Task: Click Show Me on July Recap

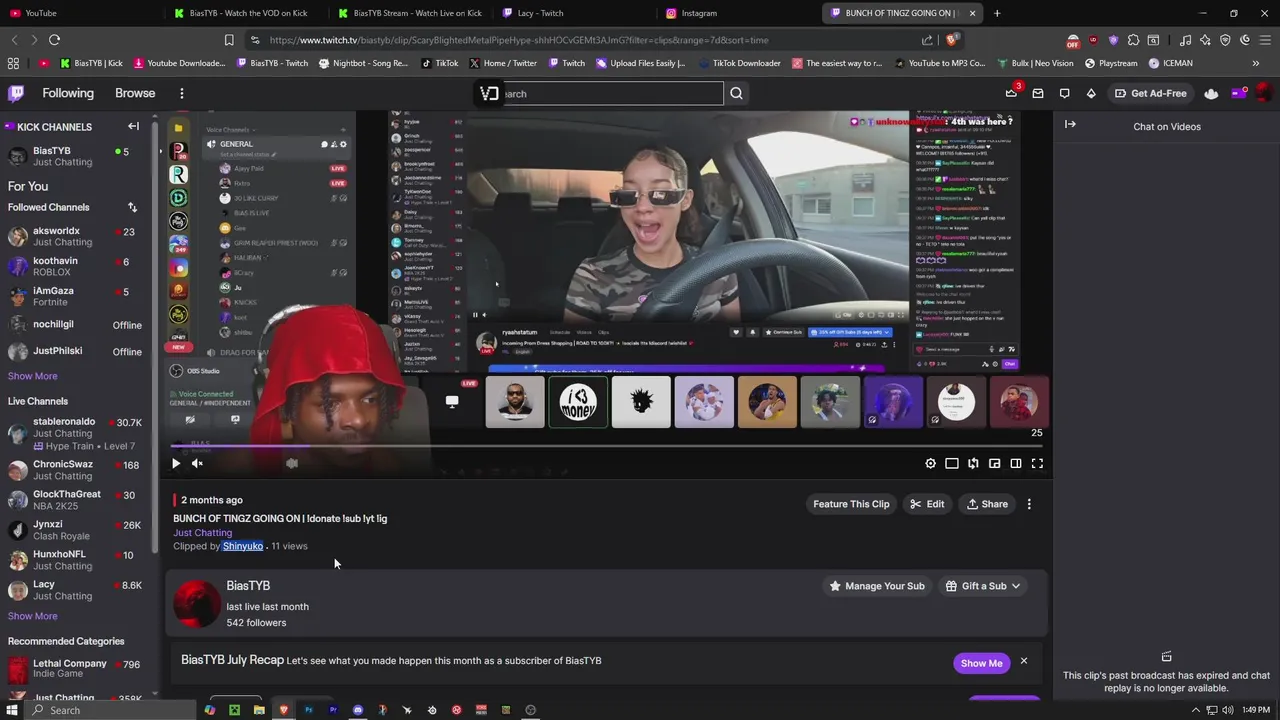Action: 981,663
